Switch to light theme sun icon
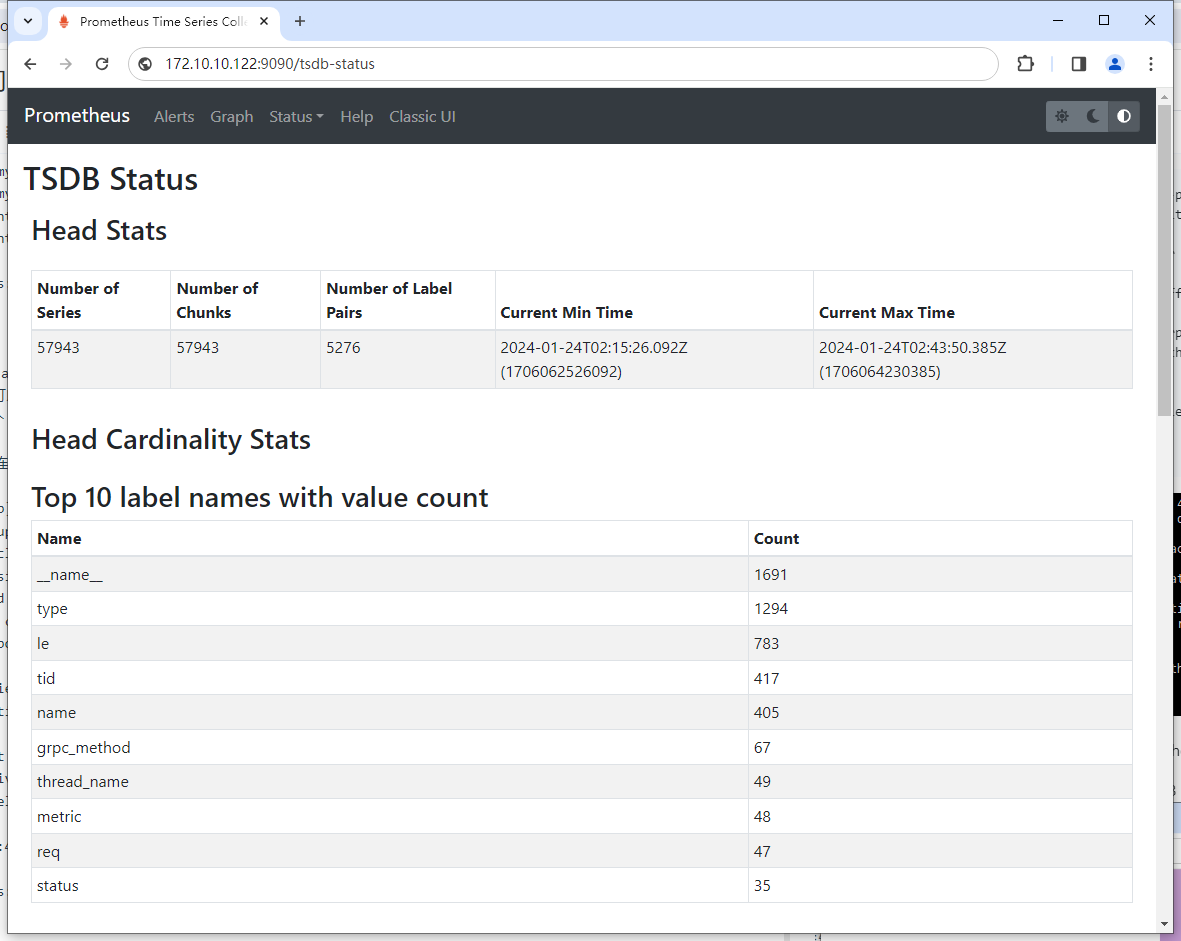 [x=1062, y=116]
